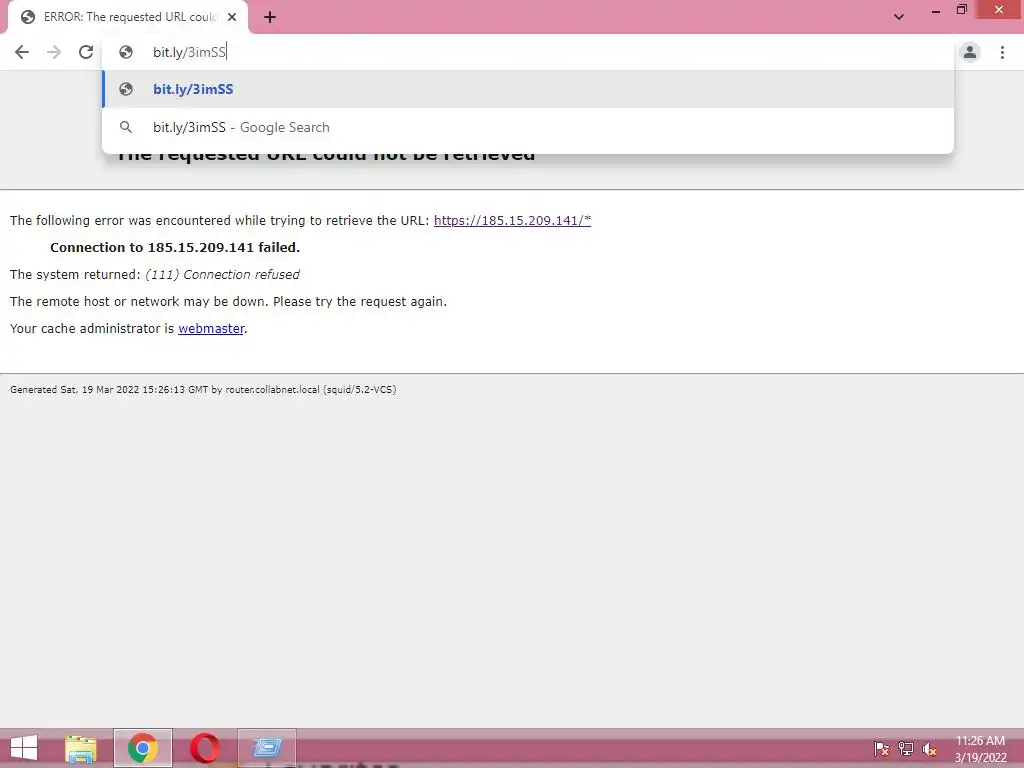Open the Windows Start button
Screen dimensions: 1024x768
pyautogui.click(x=24, y=748)
